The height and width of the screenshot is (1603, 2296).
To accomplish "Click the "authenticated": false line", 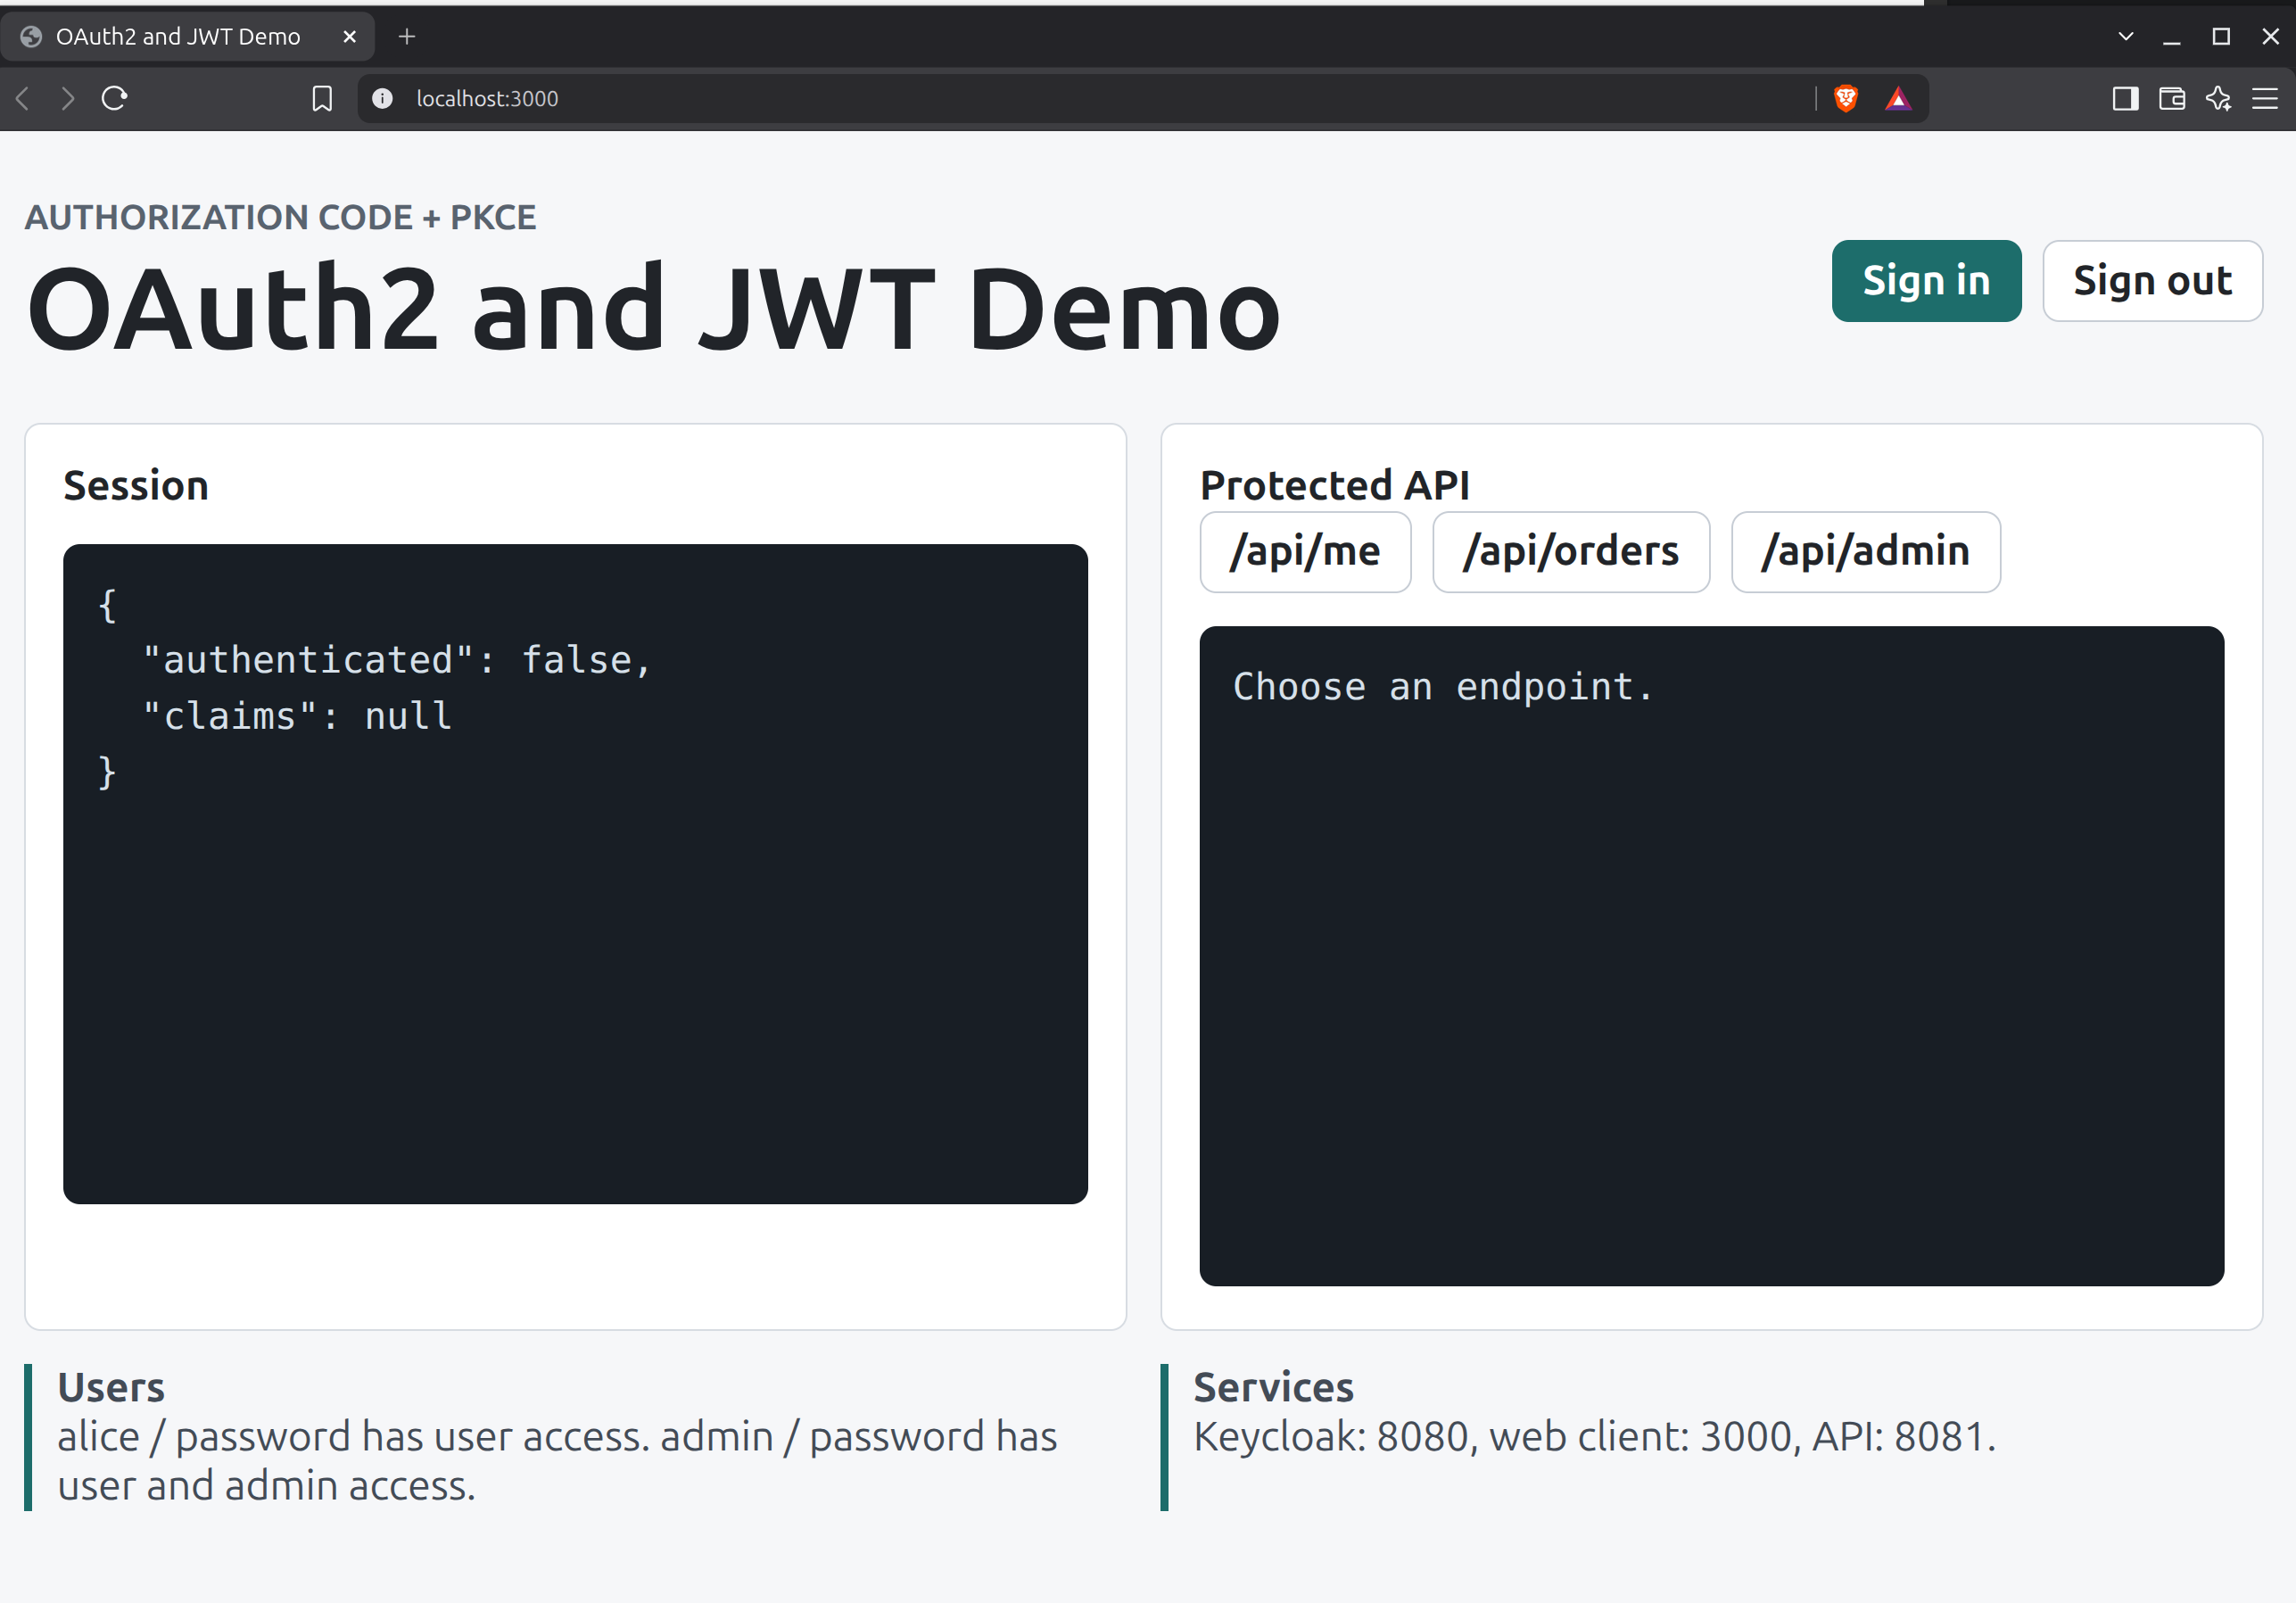I will click(x=397, y=660).
